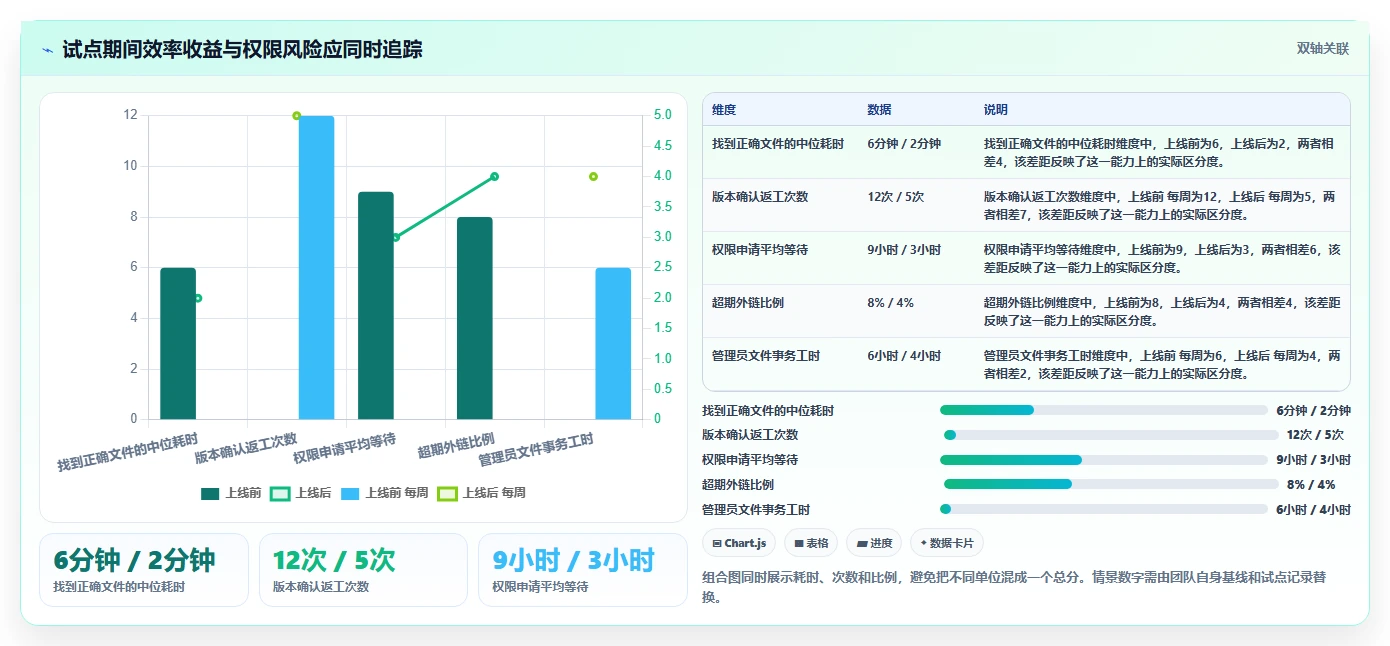1390x646 pixels.
Task: Click progress bar for 版本确认返工次数
Action: (x=1111, y=435)
